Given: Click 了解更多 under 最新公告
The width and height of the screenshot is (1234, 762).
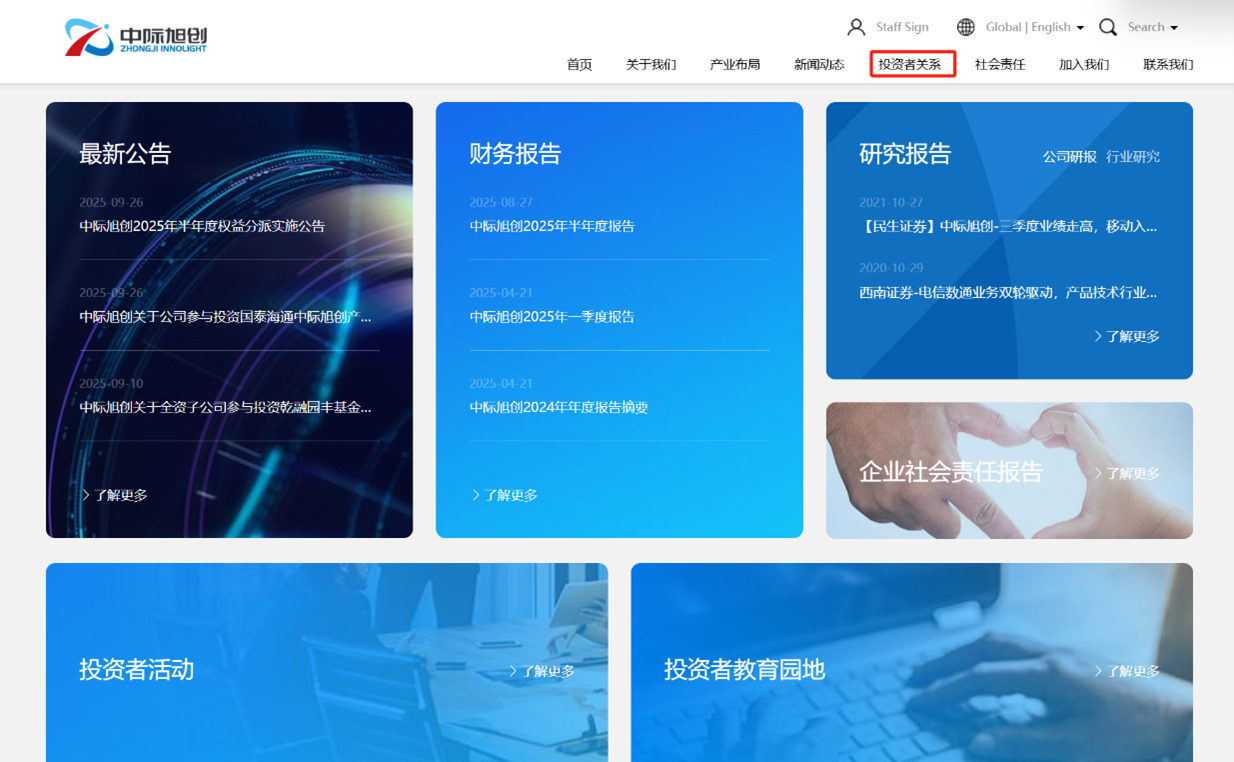Looking at the screenshot, I should (115, 495).
